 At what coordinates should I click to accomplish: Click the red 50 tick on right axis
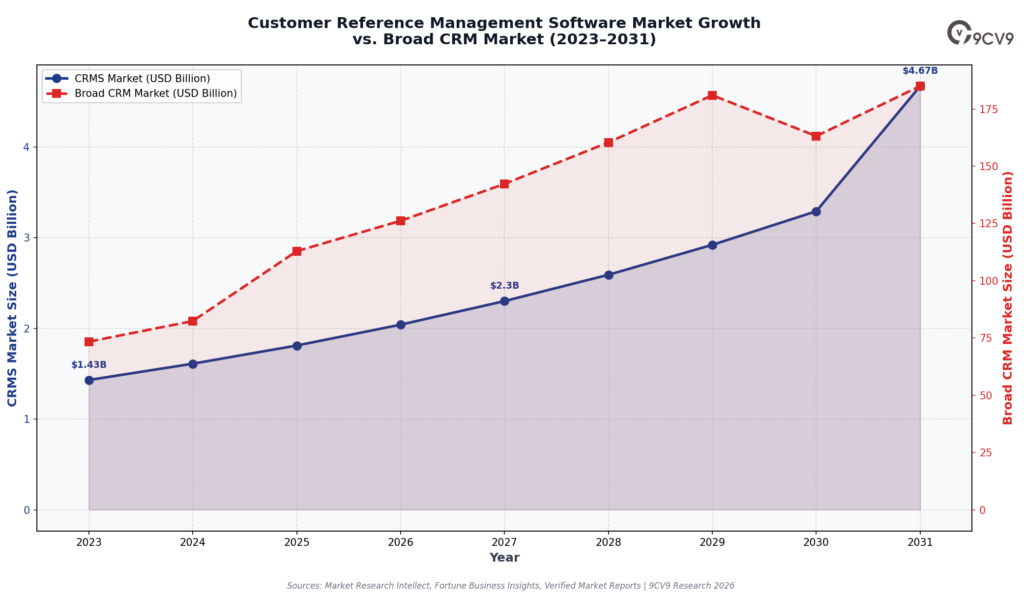tap(985, 396)
